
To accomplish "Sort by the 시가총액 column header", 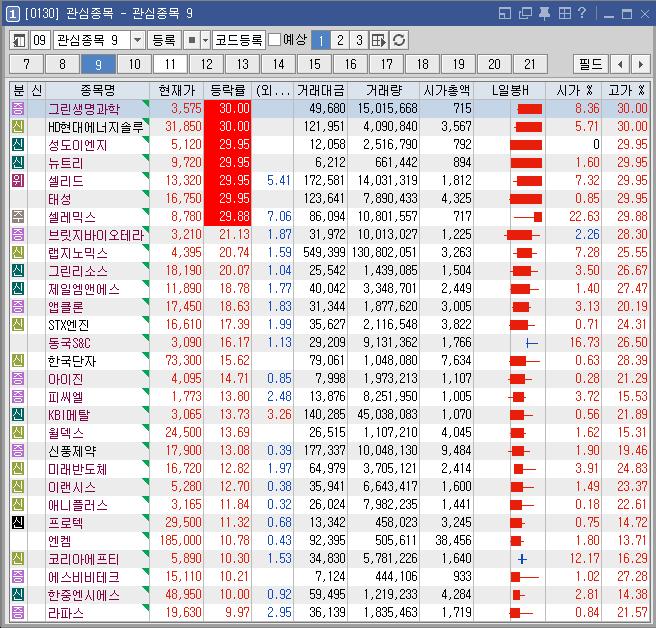I will (446, 90).
